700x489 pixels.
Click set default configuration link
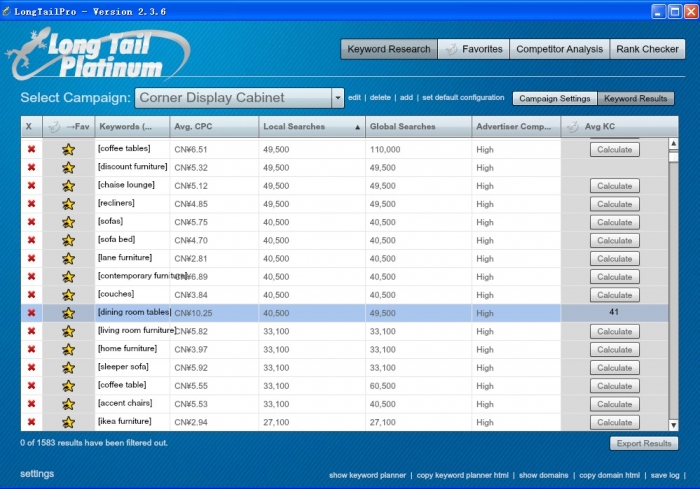tap(463, 97)
